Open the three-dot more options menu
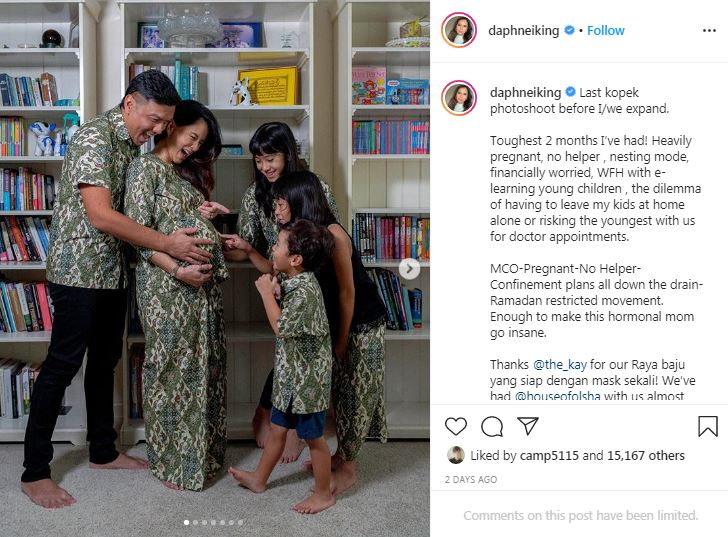The width and height of the screenshot is (728, 537). (709, 31)
